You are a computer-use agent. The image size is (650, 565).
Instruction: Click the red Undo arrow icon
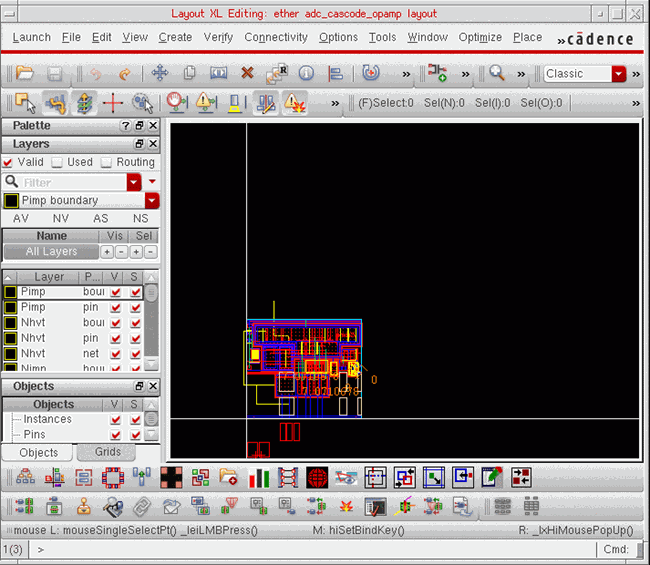pos(95,73)
